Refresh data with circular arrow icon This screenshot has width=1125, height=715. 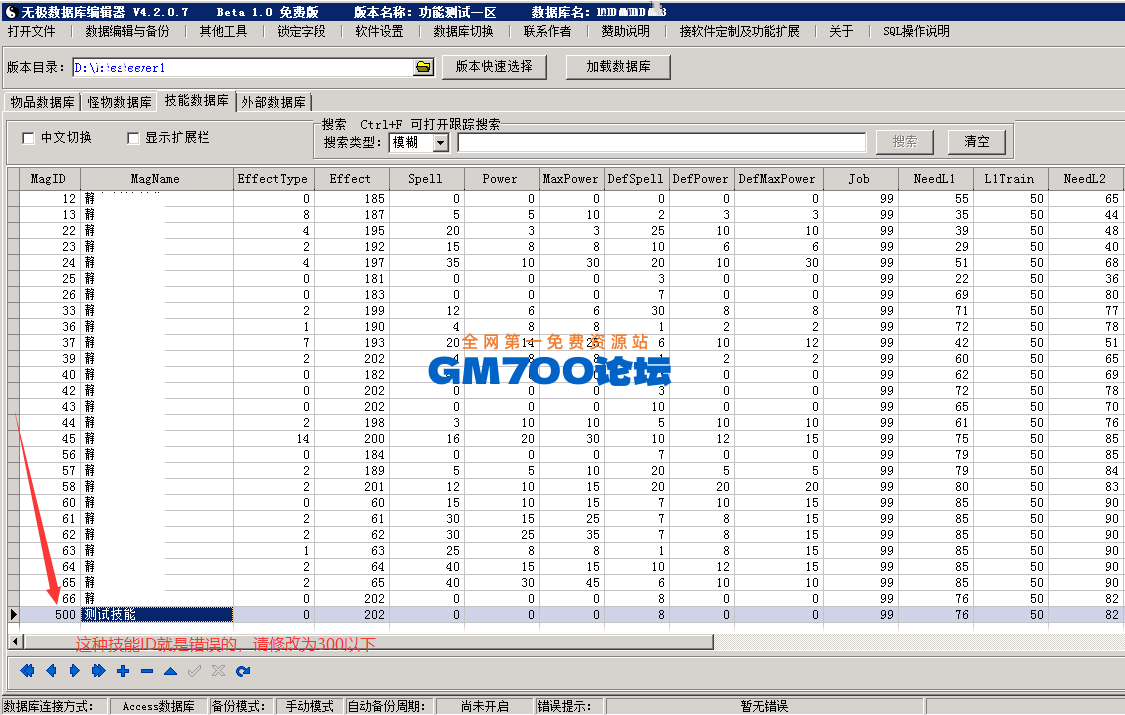click(241, 671)
